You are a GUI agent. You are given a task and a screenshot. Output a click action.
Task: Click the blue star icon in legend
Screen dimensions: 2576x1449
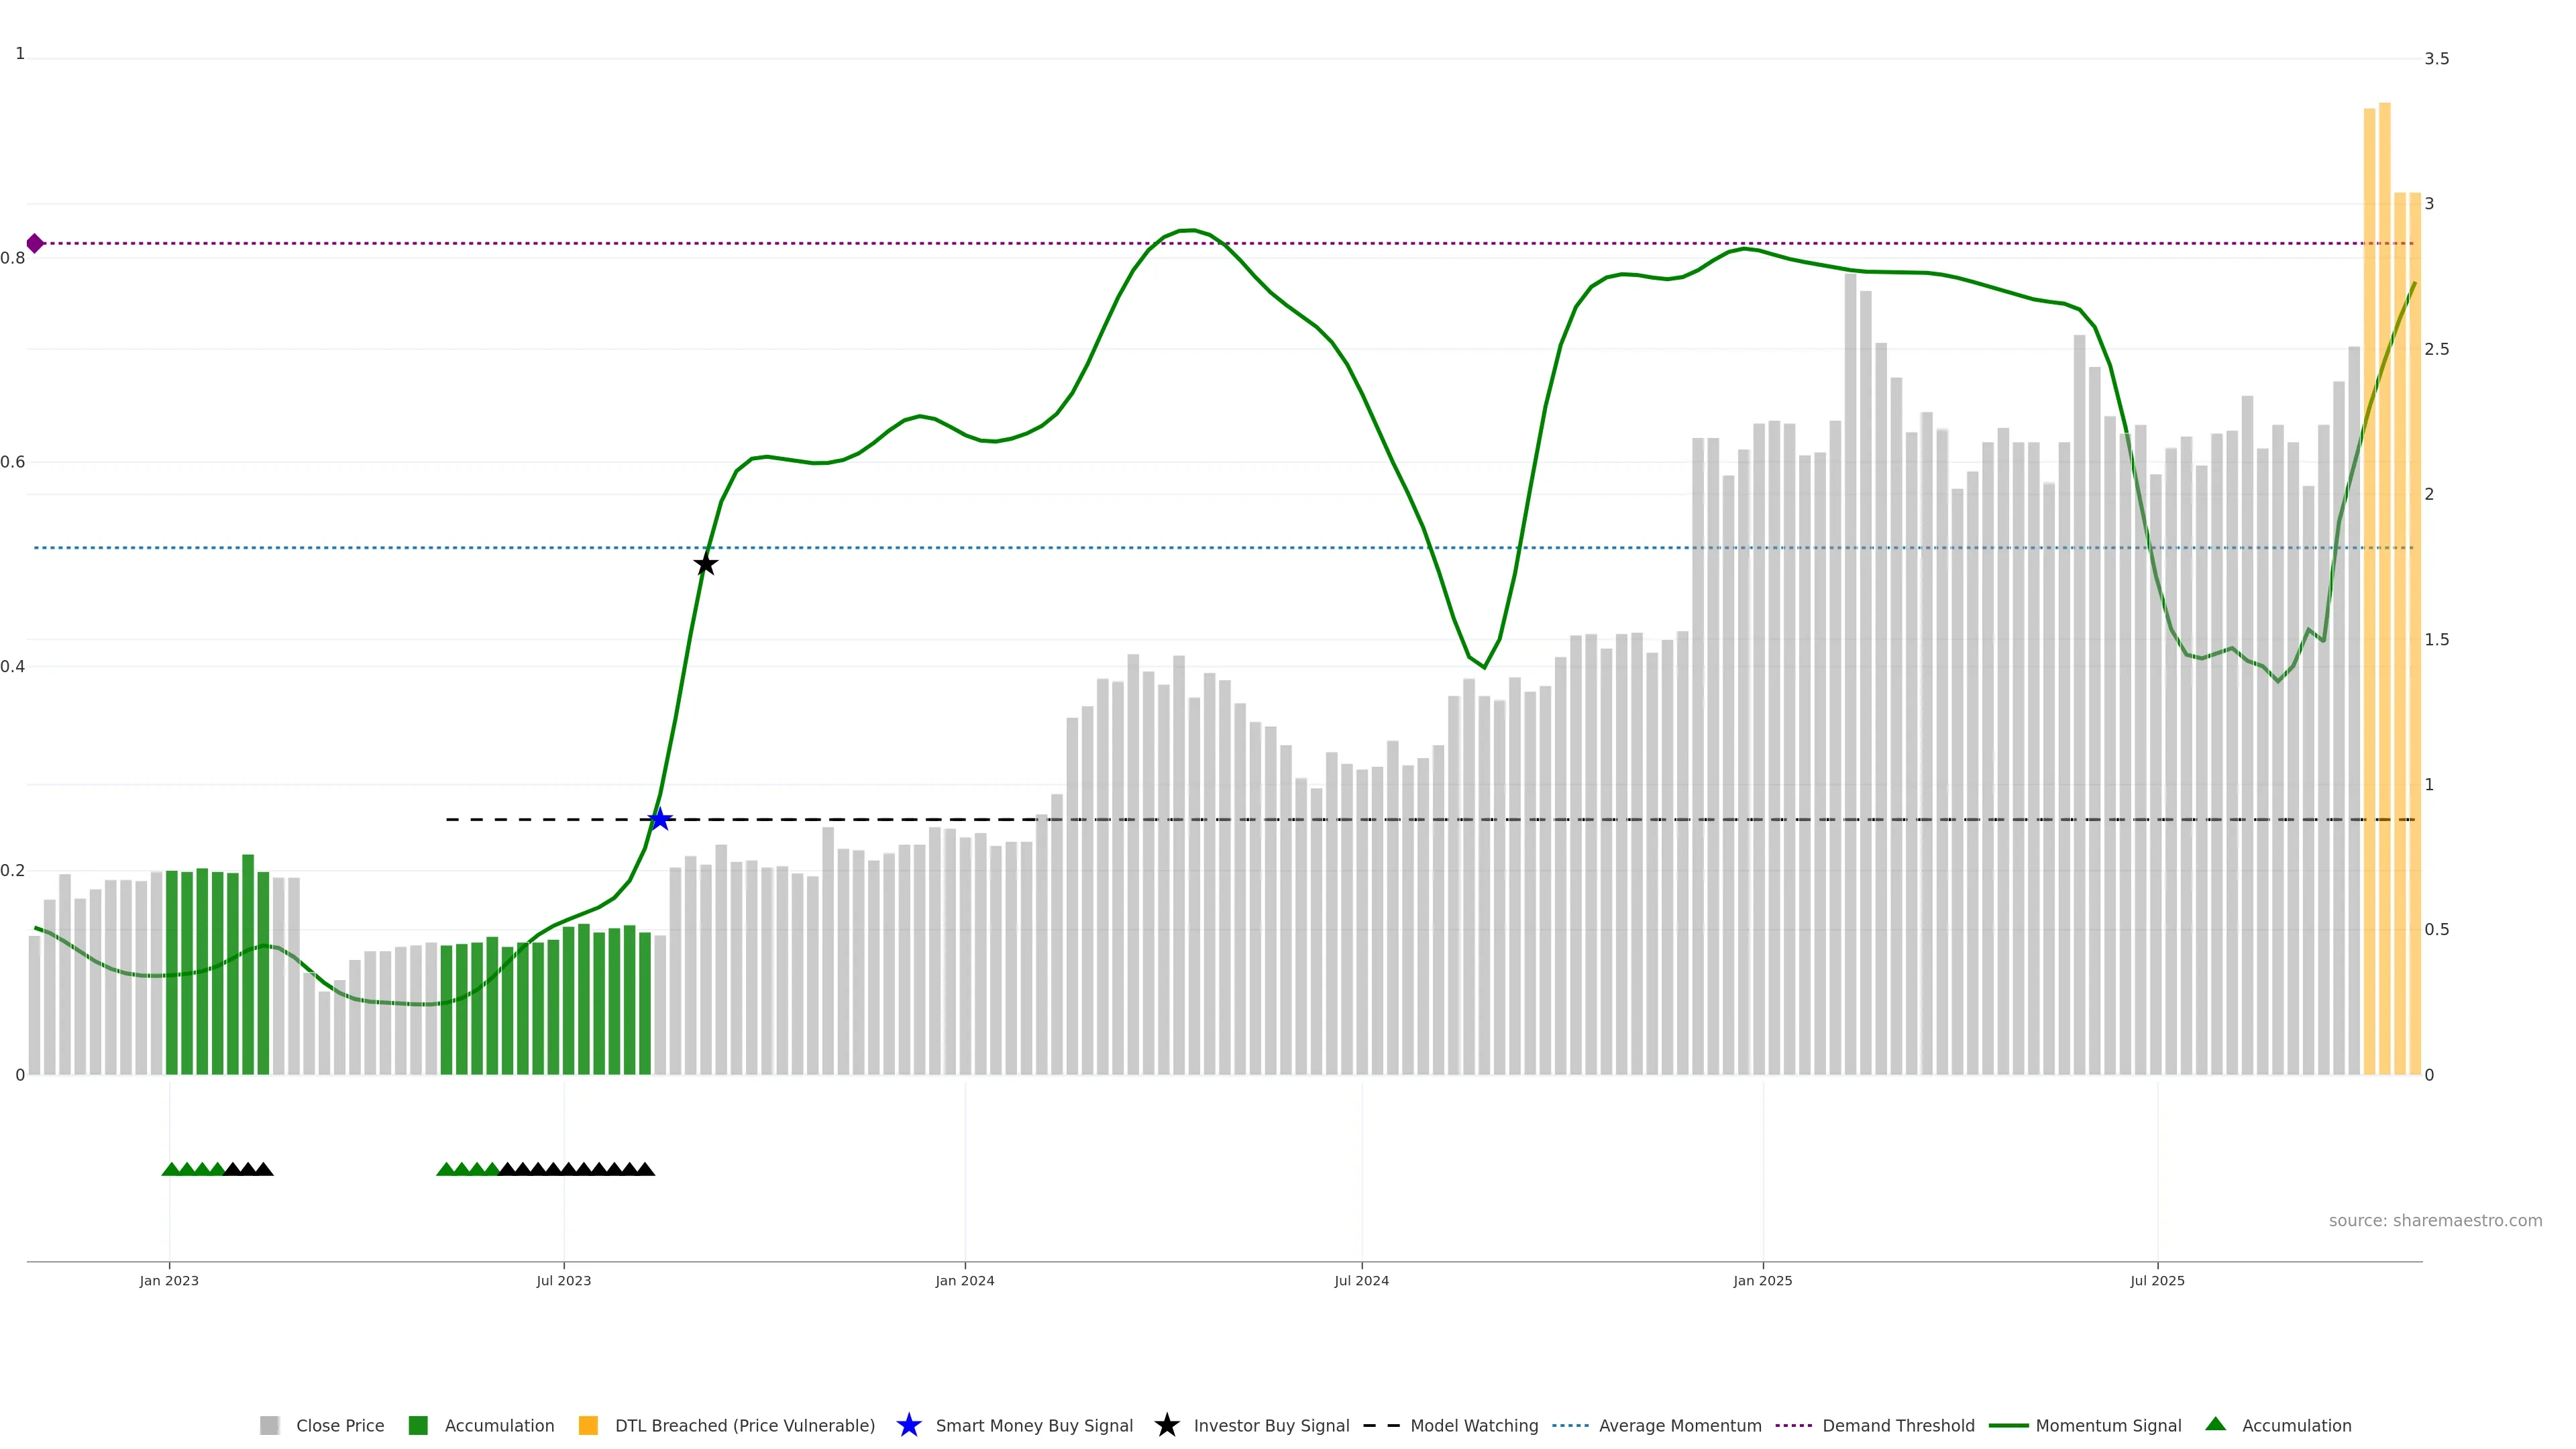[x=908, y=1425]
